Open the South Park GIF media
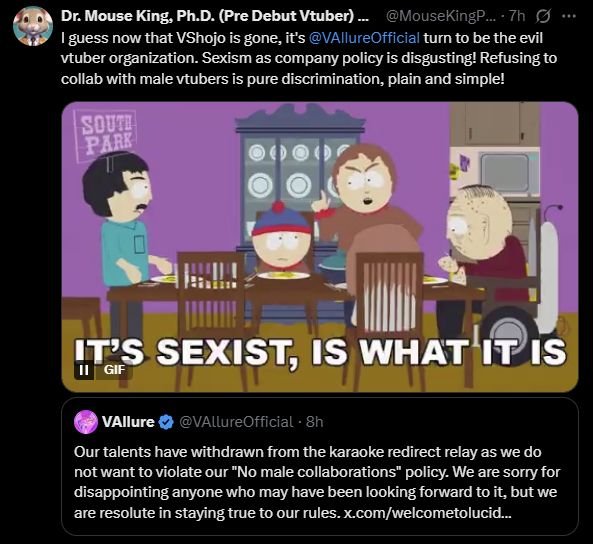Screen dimensions: 593x544 pyautogui.click(x=320, y=247)
